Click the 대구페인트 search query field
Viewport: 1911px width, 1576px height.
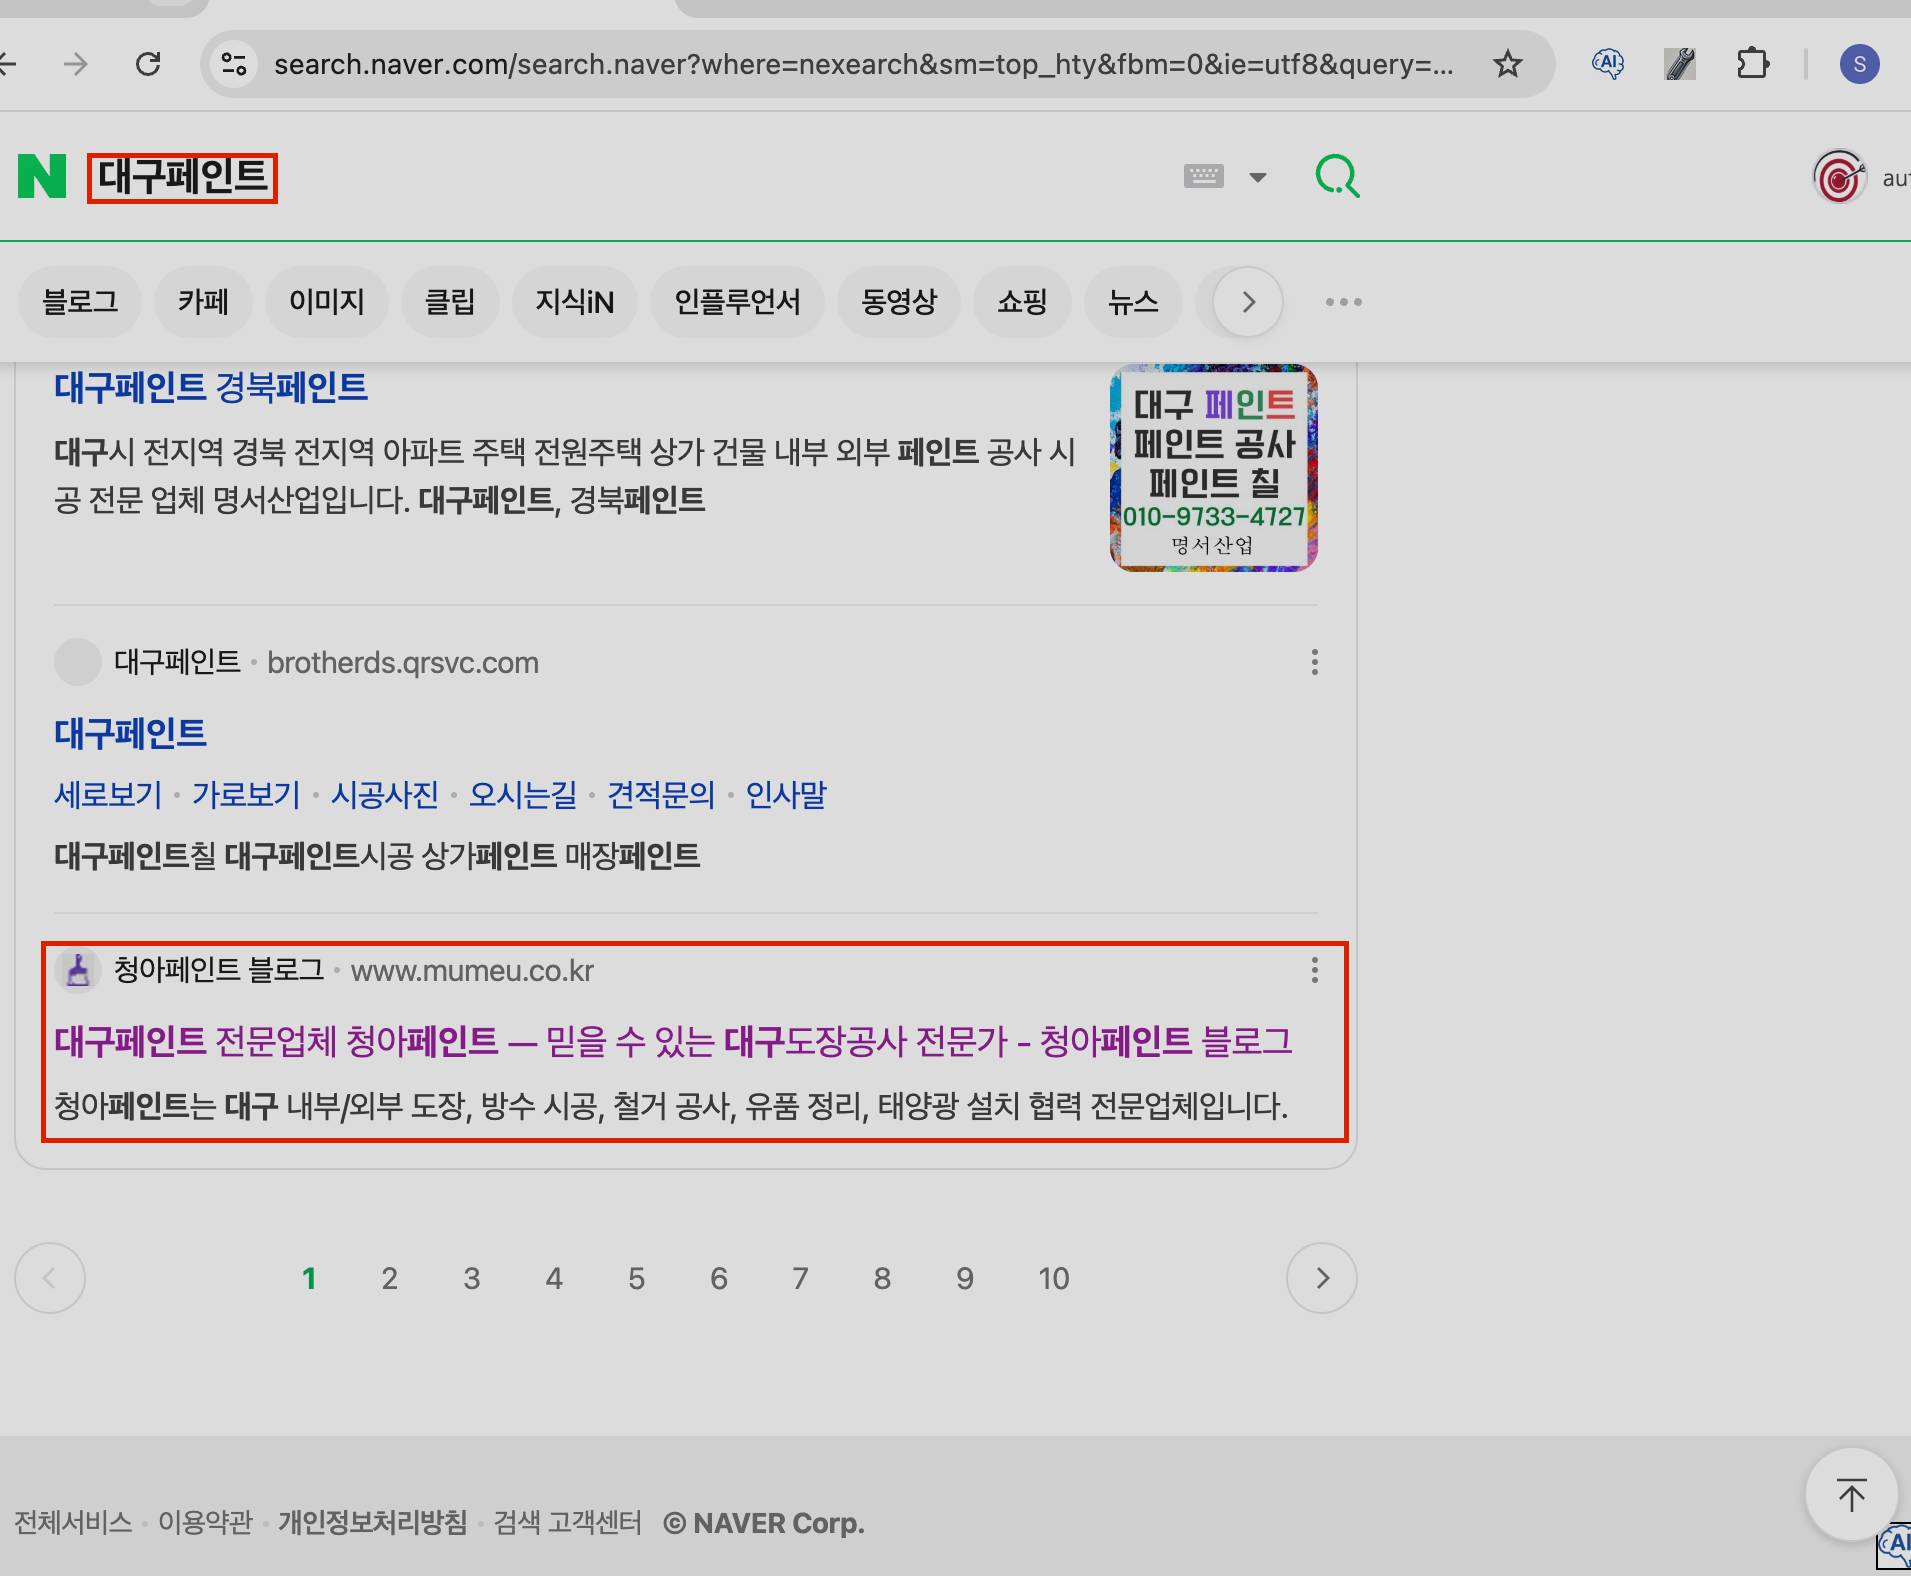pos(182,178)
